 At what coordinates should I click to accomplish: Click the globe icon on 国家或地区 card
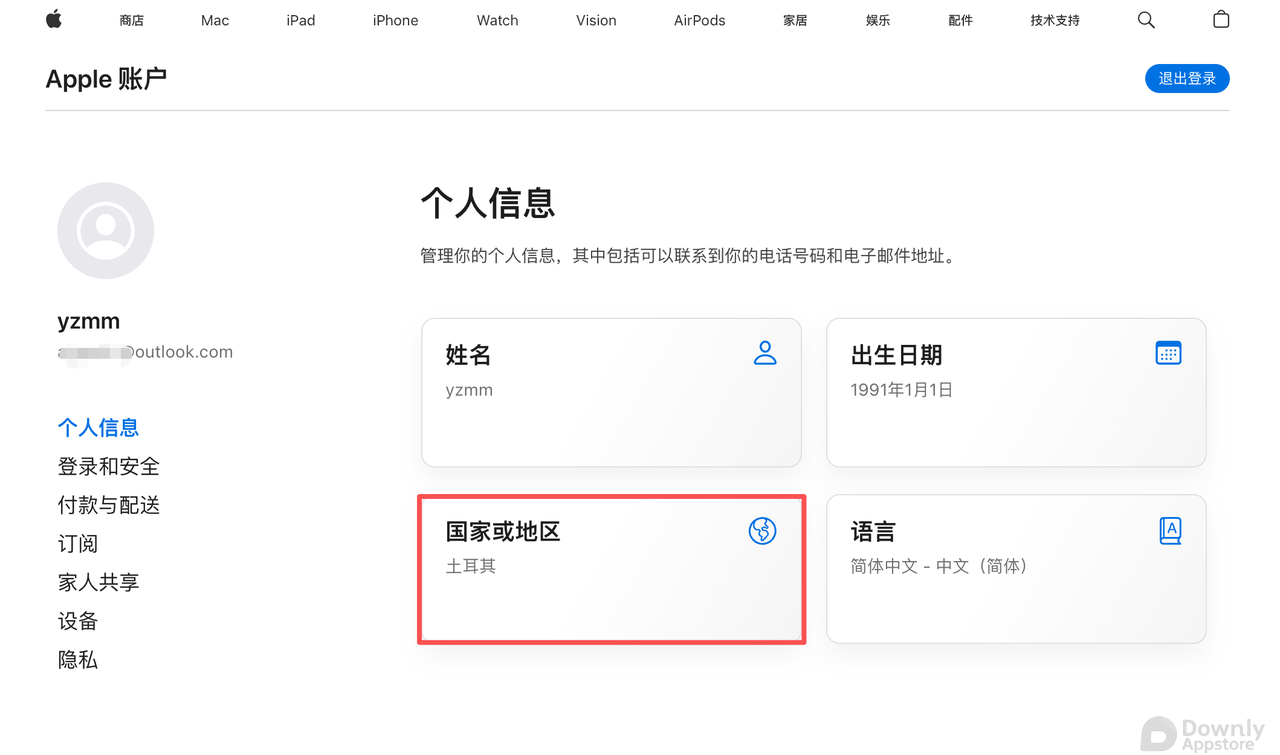pos(763,531)
